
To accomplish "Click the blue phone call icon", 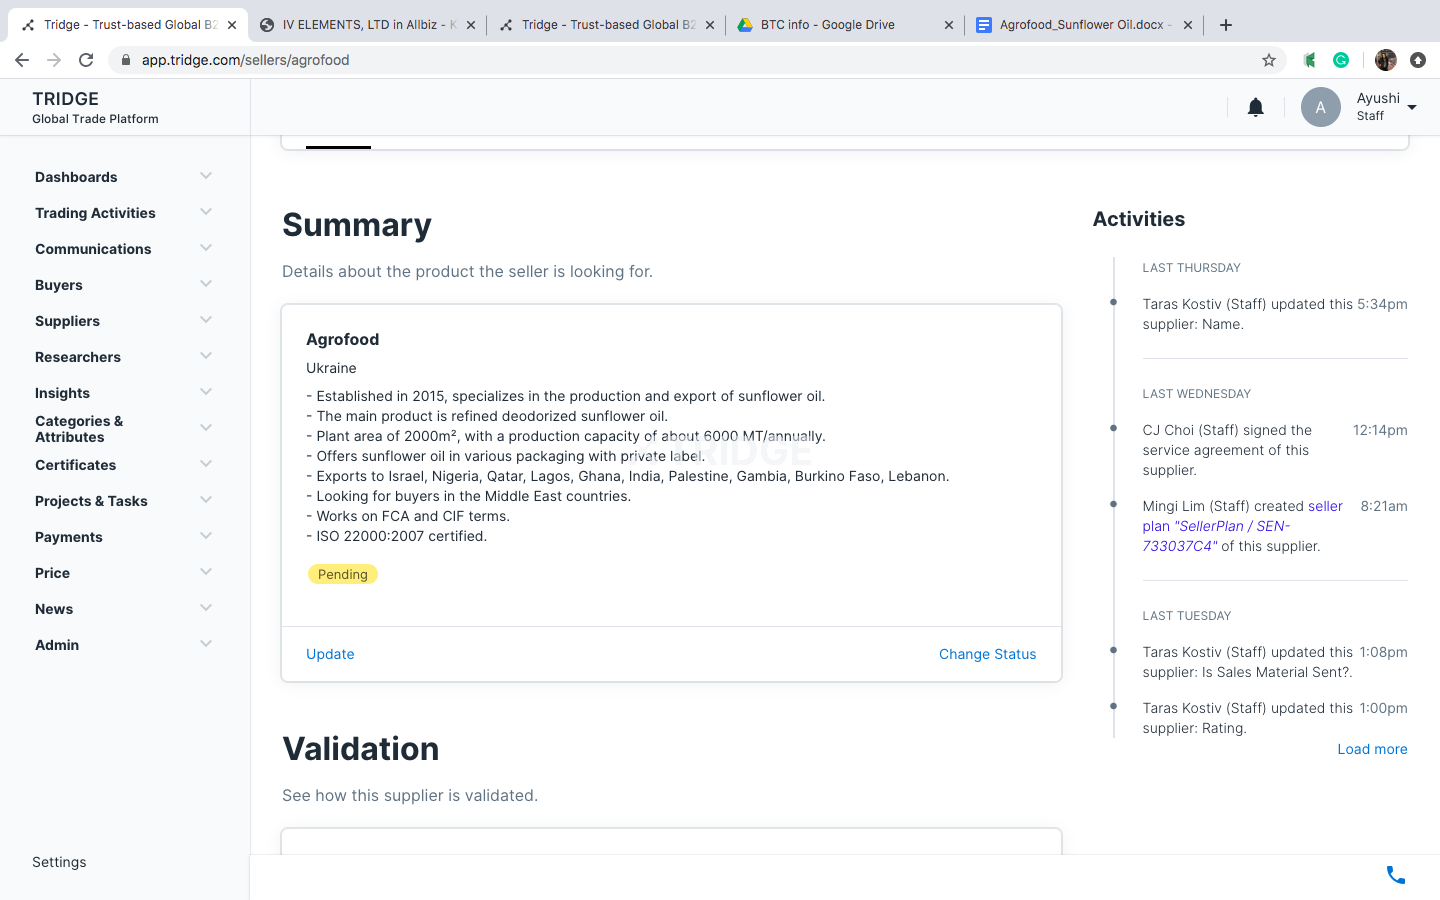I will [x=1395, y=876].
